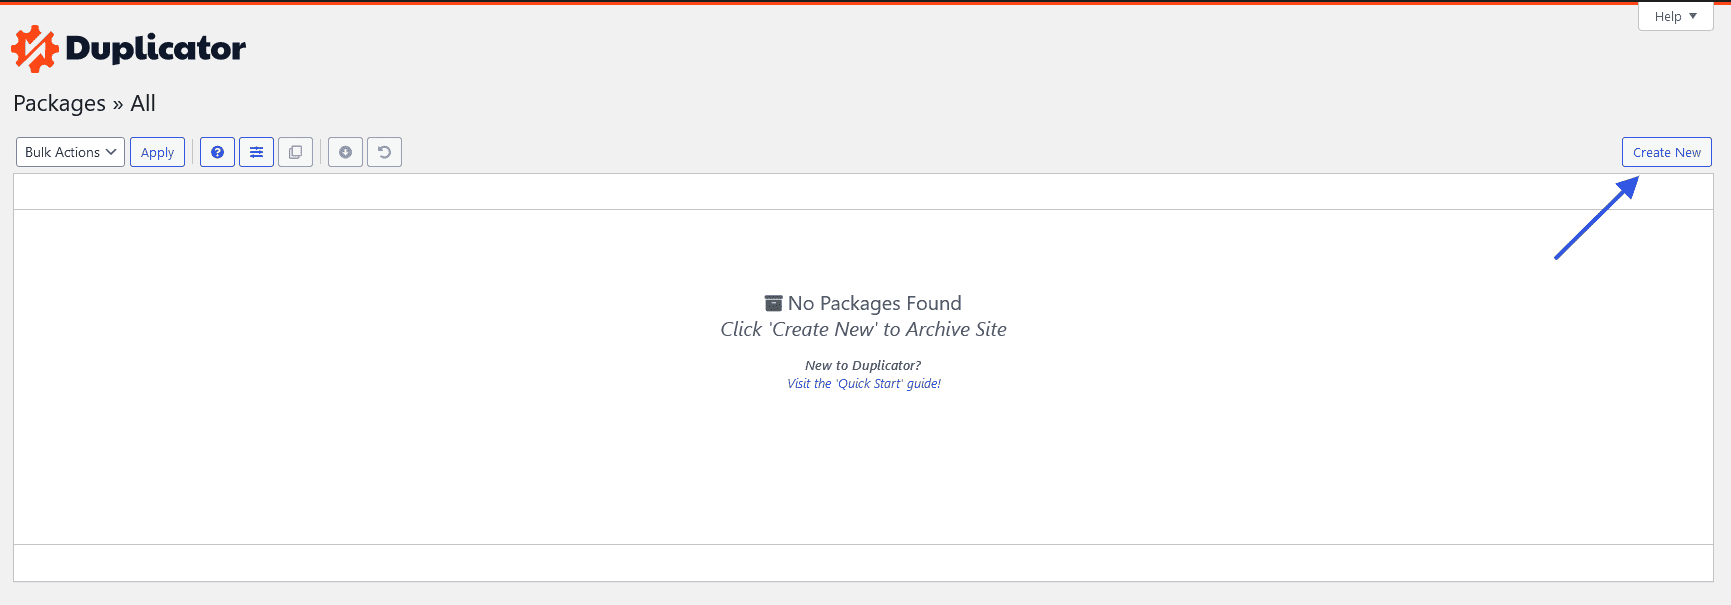Click the Create New button
This screenshot has width=1731, height=605.
[x=1666, y=151]
